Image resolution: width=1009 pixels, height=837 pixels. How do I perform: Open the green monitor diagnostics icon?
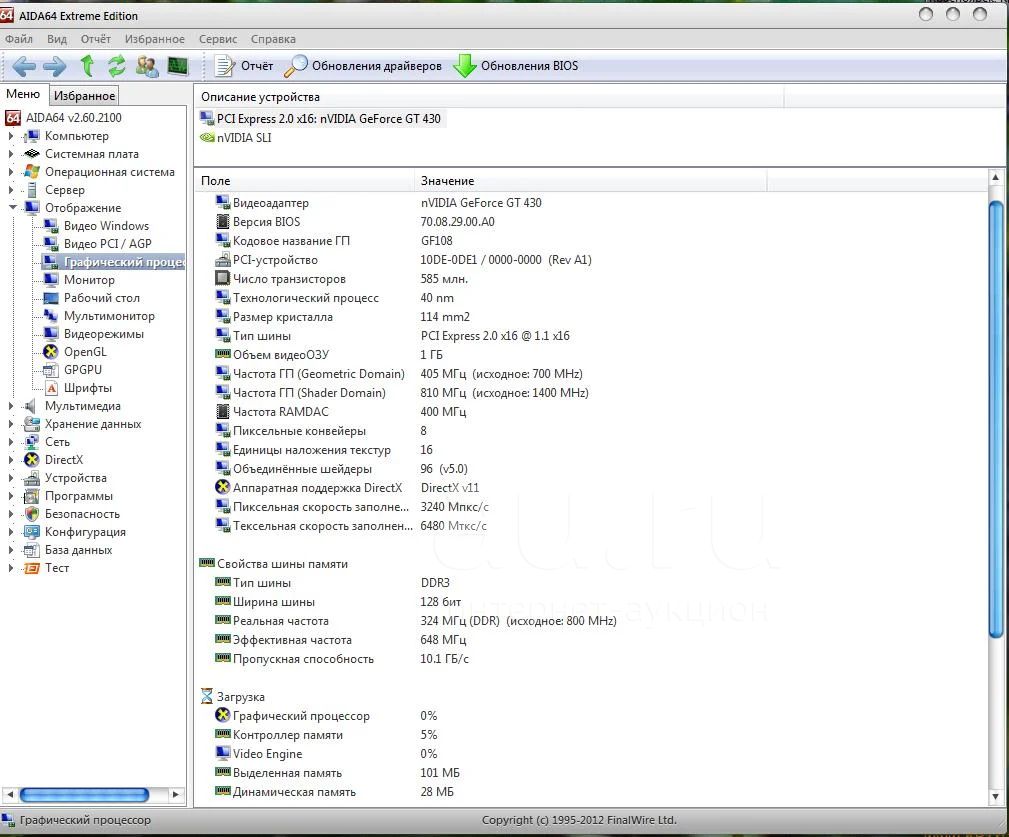[x=178, y=66]
